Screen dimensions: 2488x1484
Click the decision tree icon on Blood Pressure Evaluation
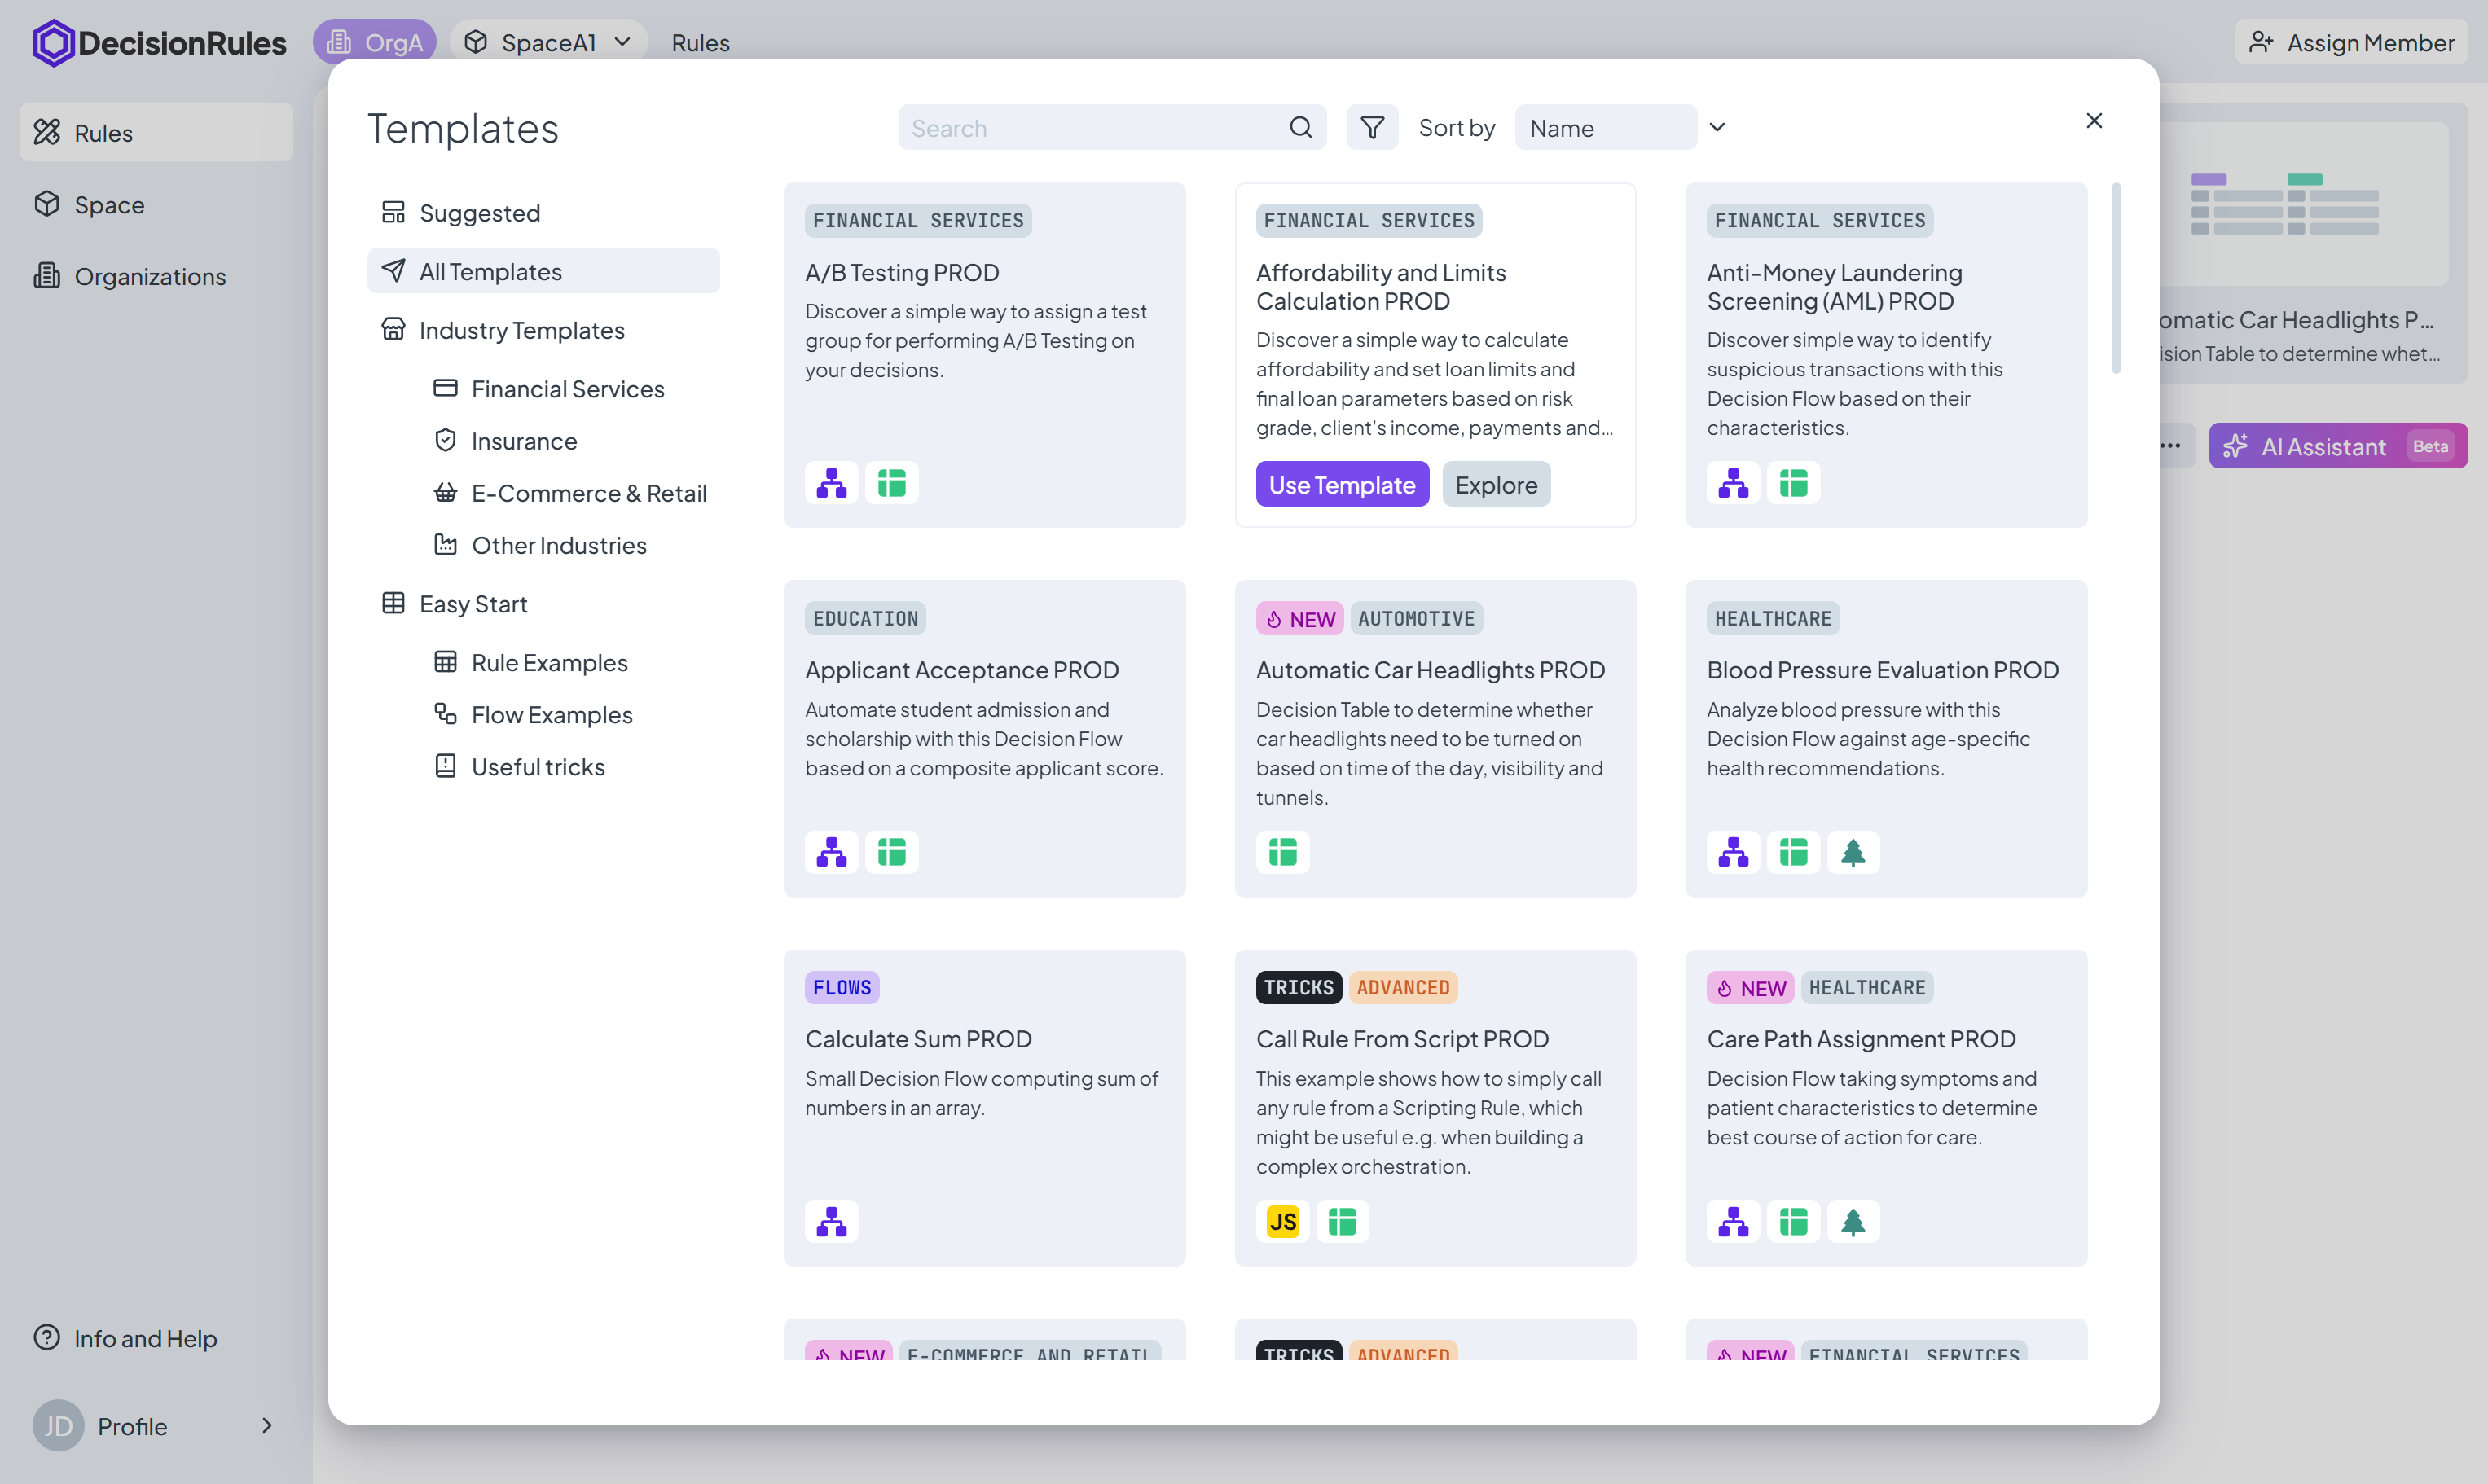[x=1852, y=852]
